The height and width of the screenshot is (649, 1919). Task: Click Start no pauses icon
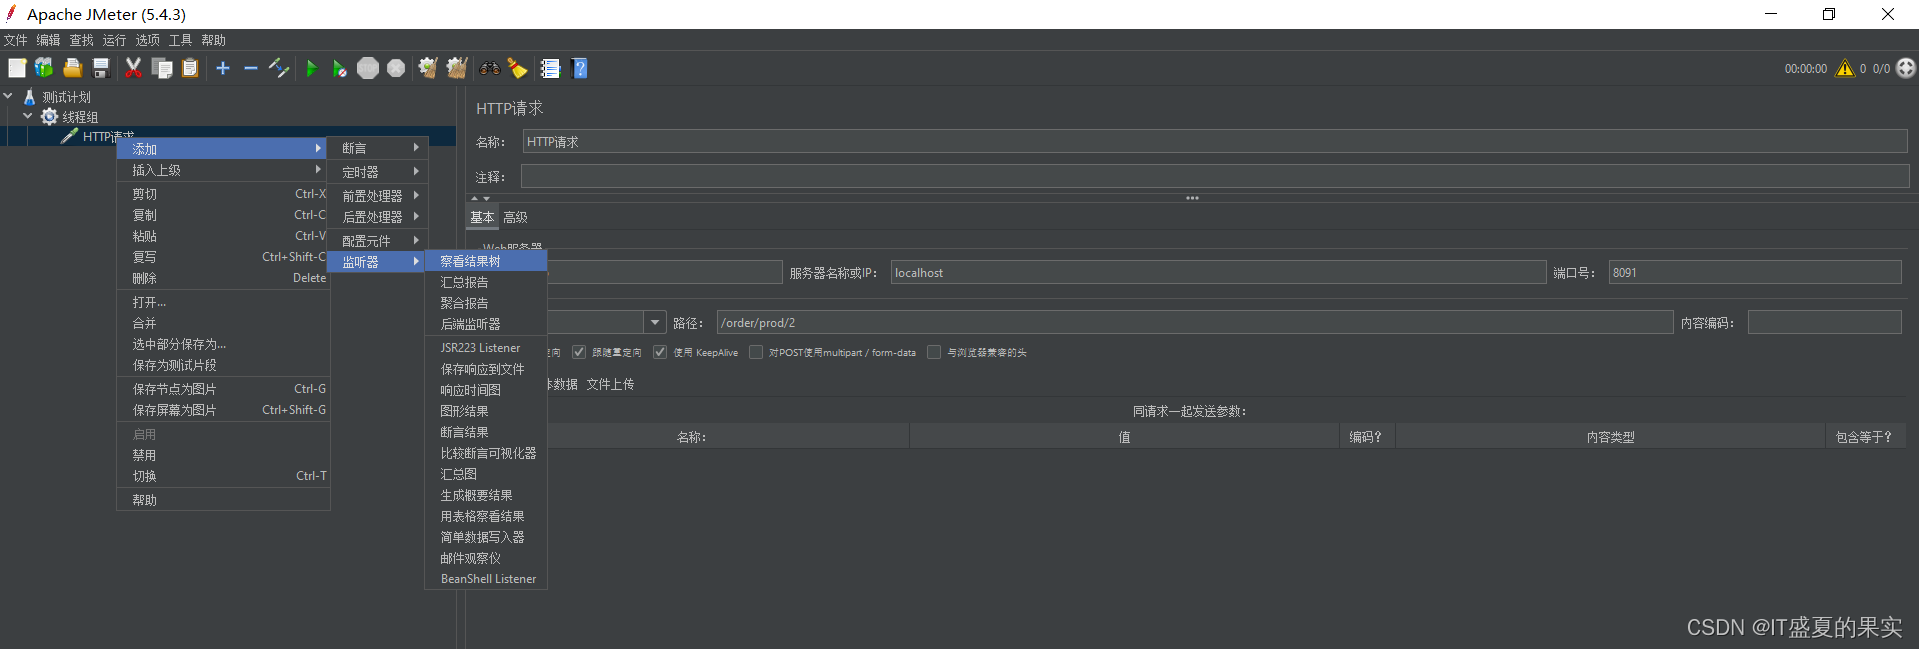coord(340,68)
